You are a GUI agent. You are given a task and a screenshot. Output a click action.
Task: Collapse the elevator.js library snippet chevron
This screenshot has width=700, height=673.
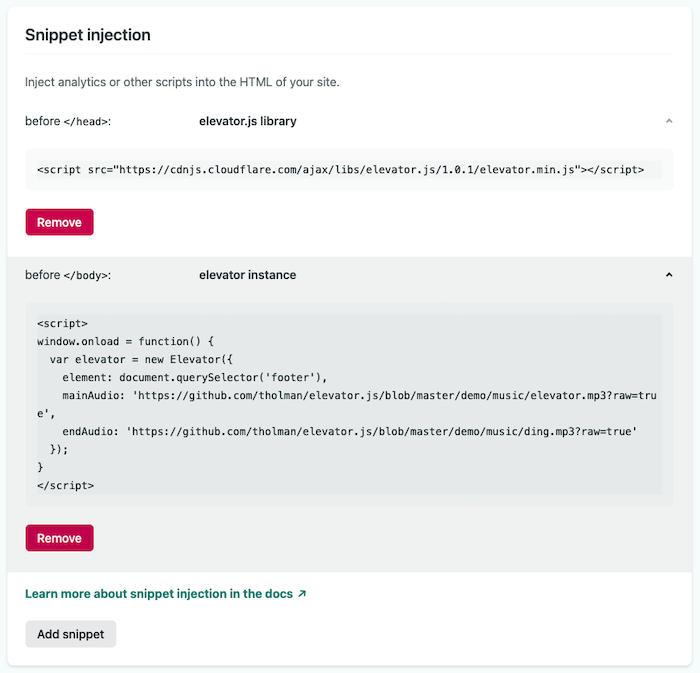point(669,121)
